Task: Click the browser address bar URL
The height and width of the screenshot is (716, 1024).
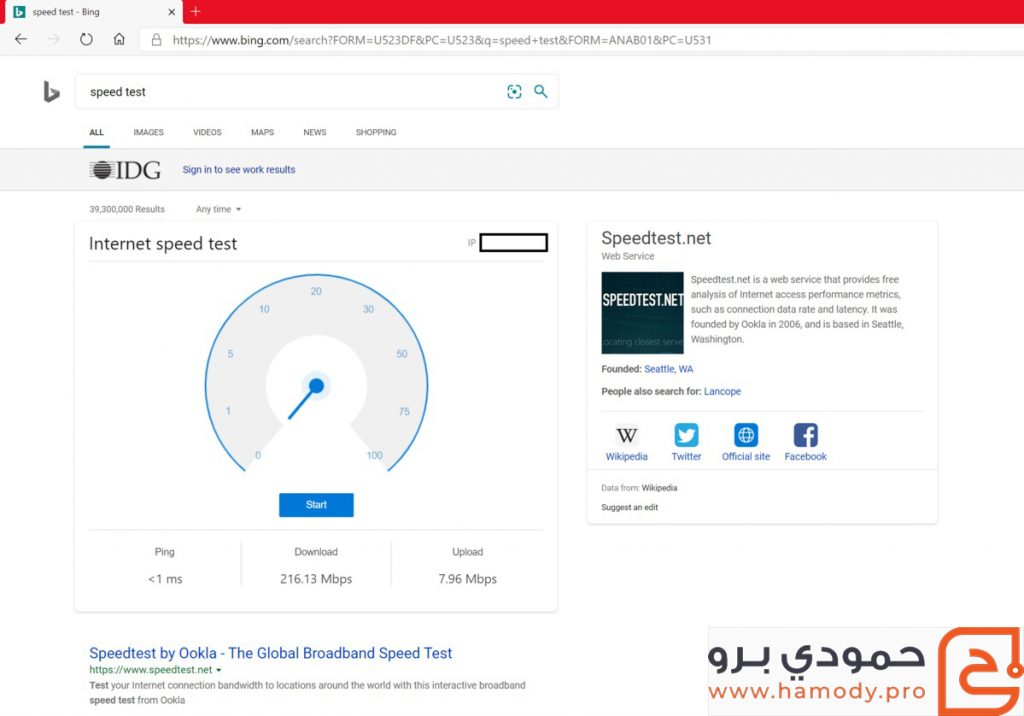Action: coord(441,40)
